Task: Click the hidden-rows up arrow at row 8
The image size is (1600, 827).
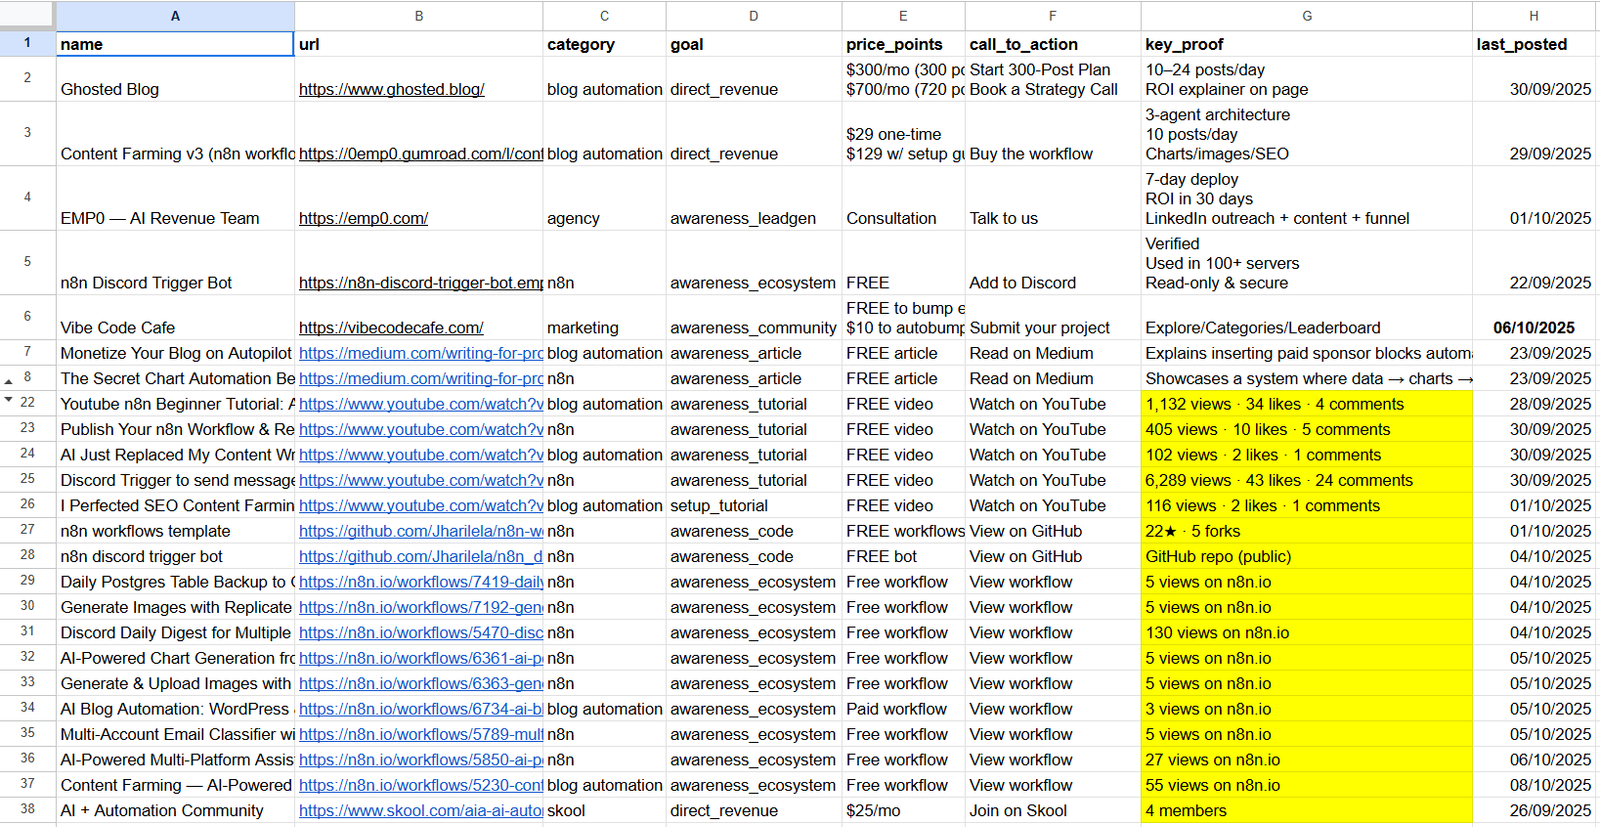Action: pos(9,381)
